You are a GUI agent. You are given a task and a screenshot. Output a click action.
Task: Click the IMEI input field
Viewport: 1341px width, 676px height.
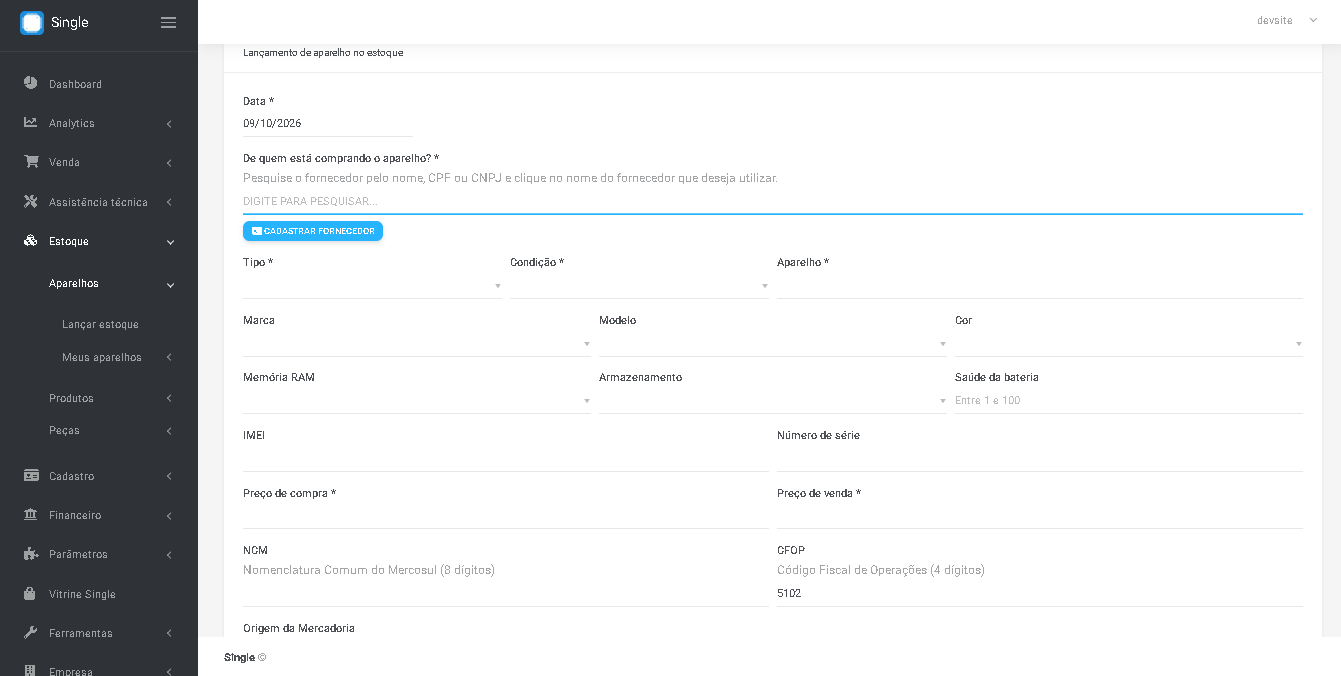(506, 459)
